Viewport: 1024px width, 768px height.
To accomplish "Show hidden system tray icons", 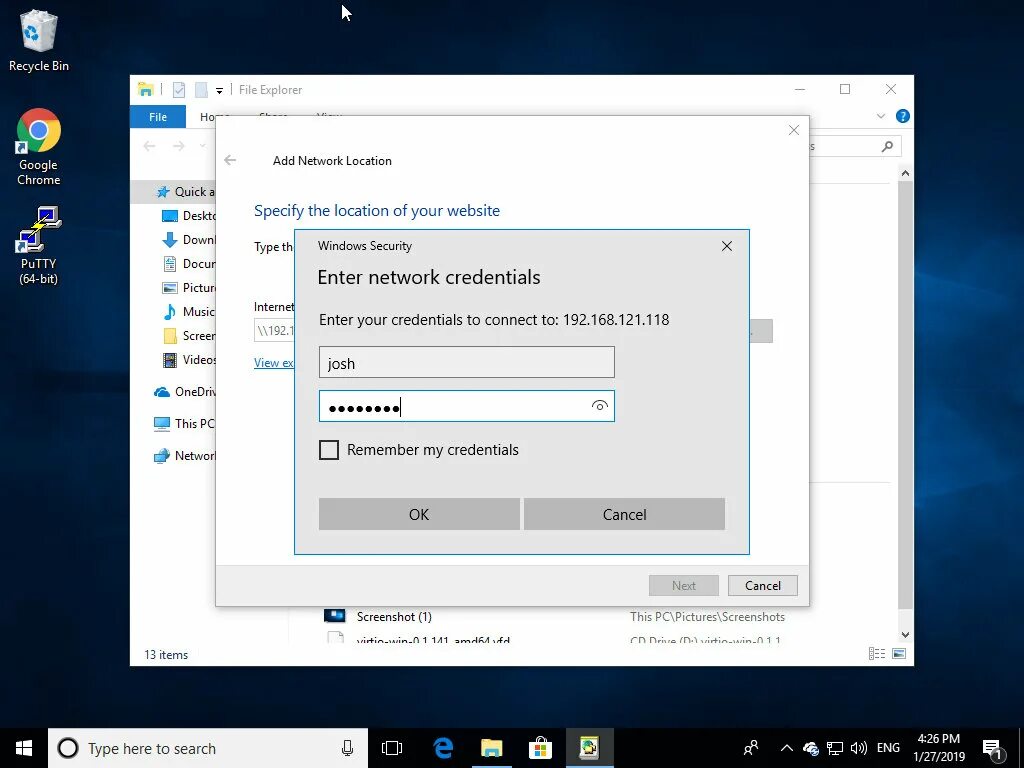I will [786, 747].
